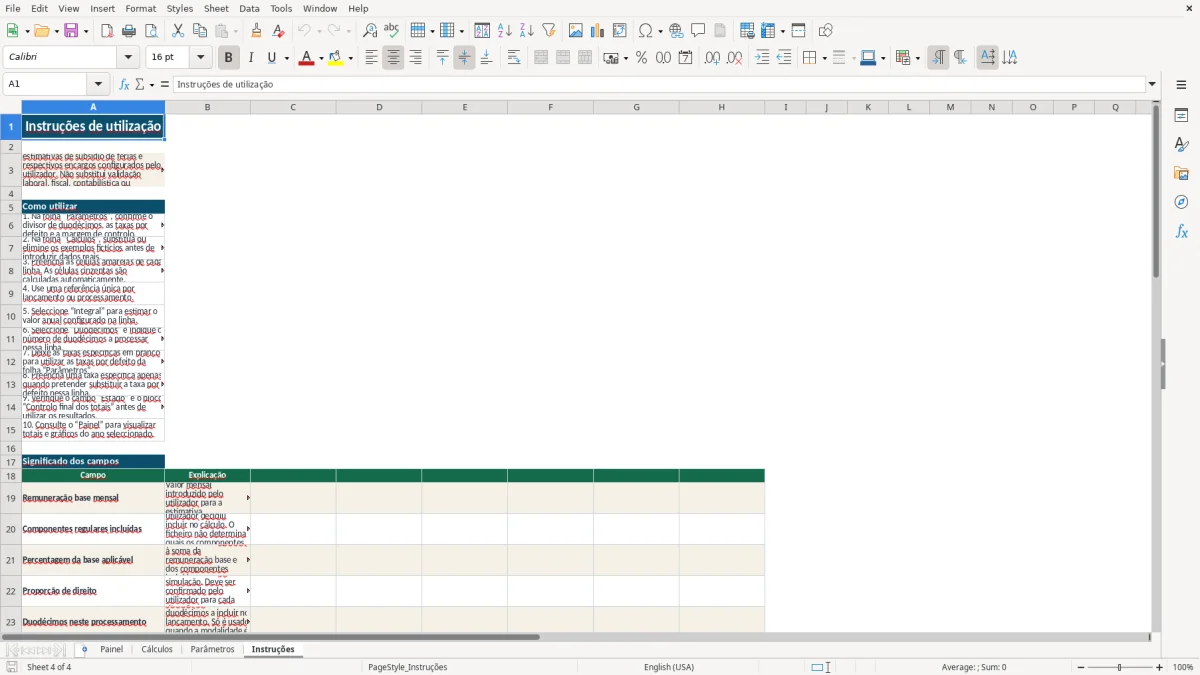
Task: Click Sort Descending icon
Action: point(527,31)
